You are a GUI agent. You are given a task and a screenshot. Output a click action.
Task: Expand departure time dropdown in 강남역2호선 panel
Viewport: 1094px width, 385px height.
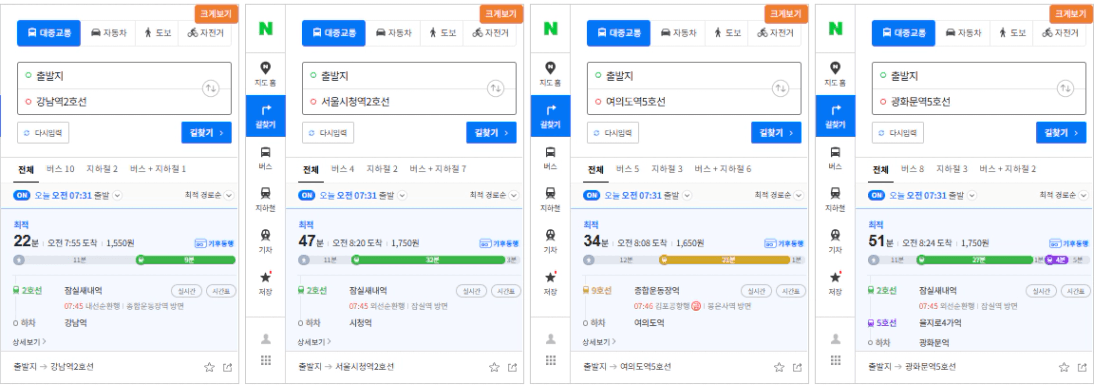117,196
